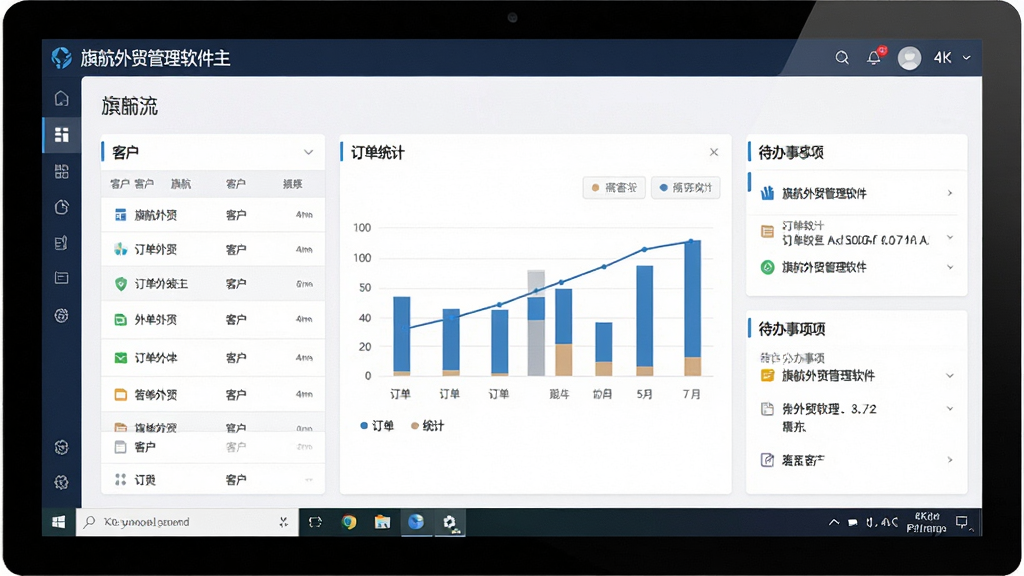Open the notification bell in the header
This screenshot has width=1024, height=576.
(874, 57)
